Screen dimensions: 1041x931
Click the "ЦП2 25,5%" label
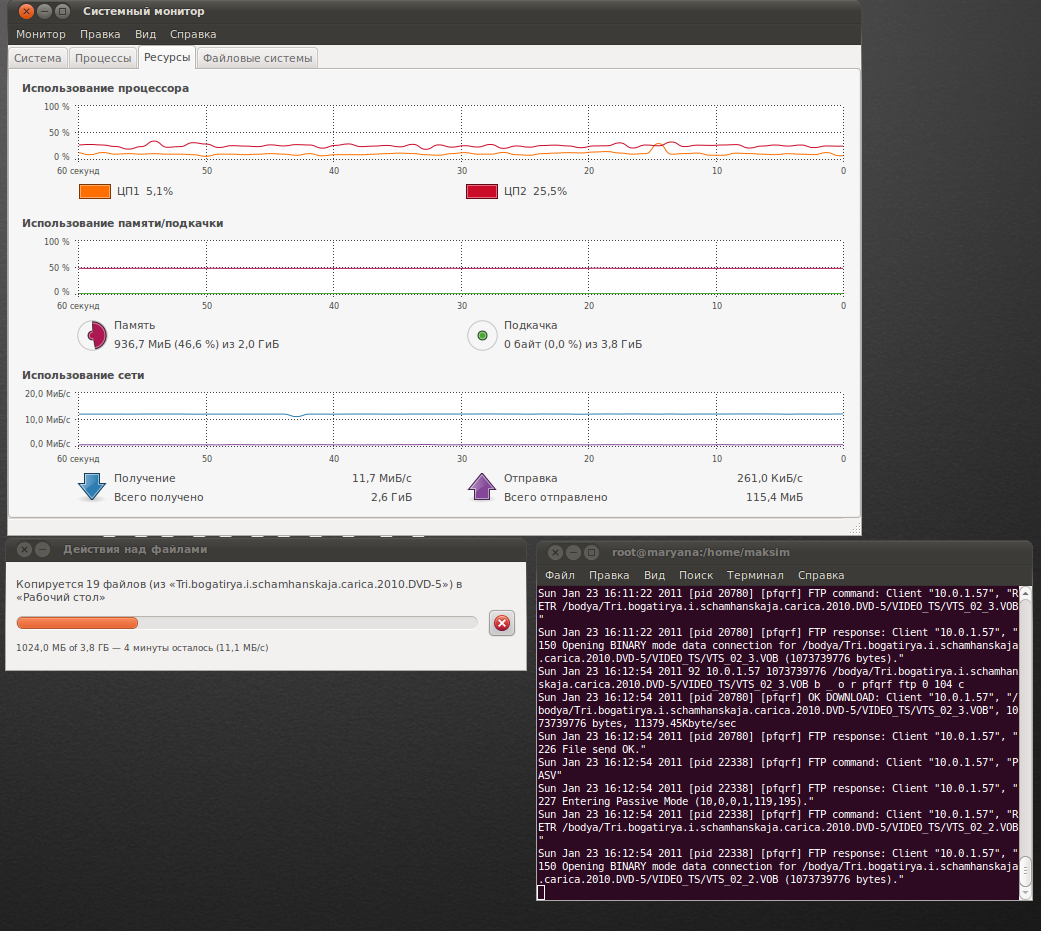[x=535, y=192]
